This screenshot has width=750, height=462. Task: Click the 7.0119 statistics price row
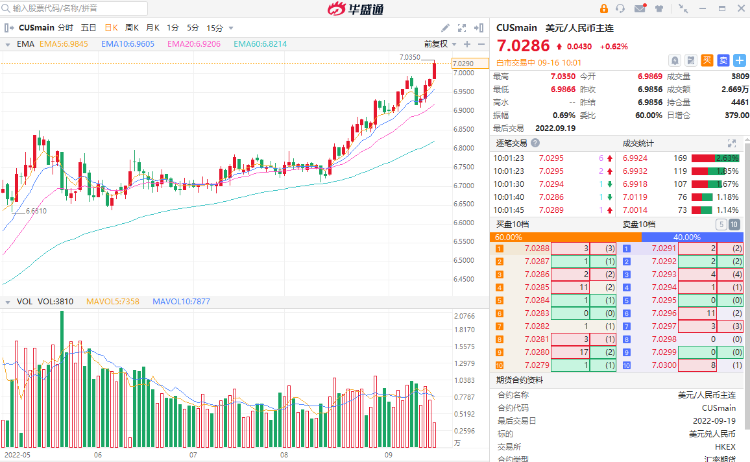point(681,197)
